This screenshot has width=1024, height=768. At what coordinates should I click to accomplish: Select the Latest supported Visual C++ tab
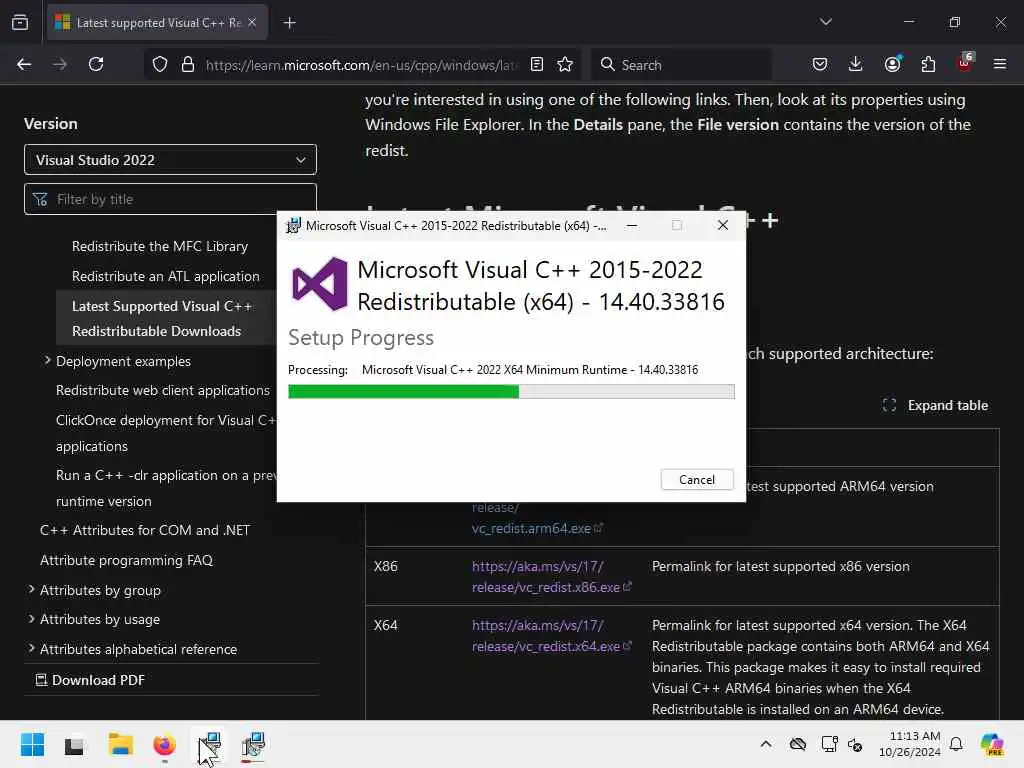pos(157,23)
